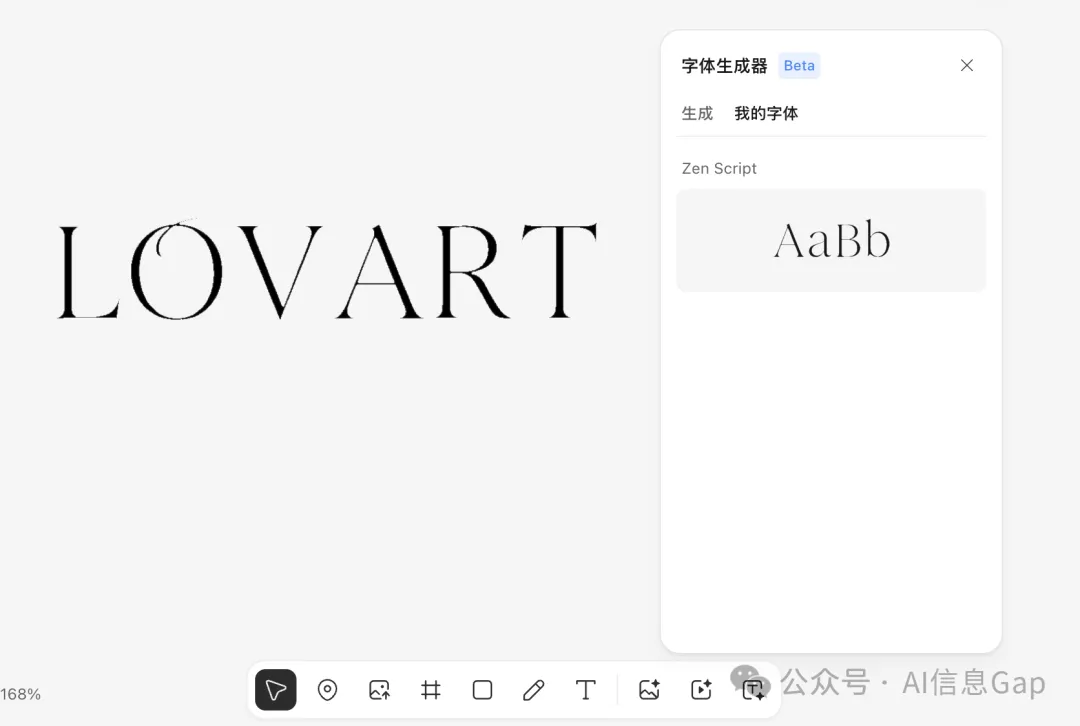This screenshot has height=726, width=1080.
Task: Open the 168% zoom level control
Action: 21,694
